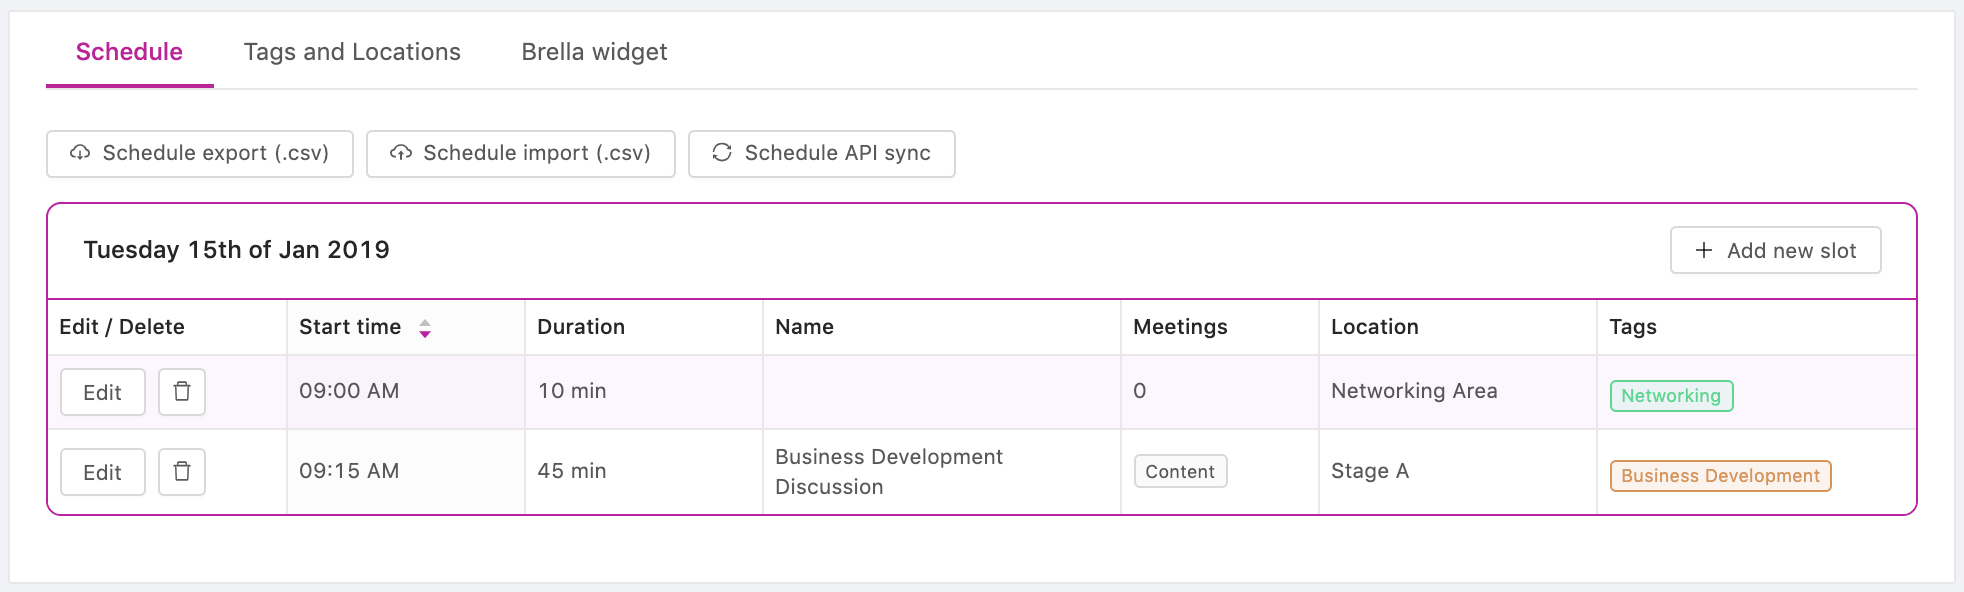Edit the Business Development Discussion slot
1964x592 pixels.
point(103,472)
